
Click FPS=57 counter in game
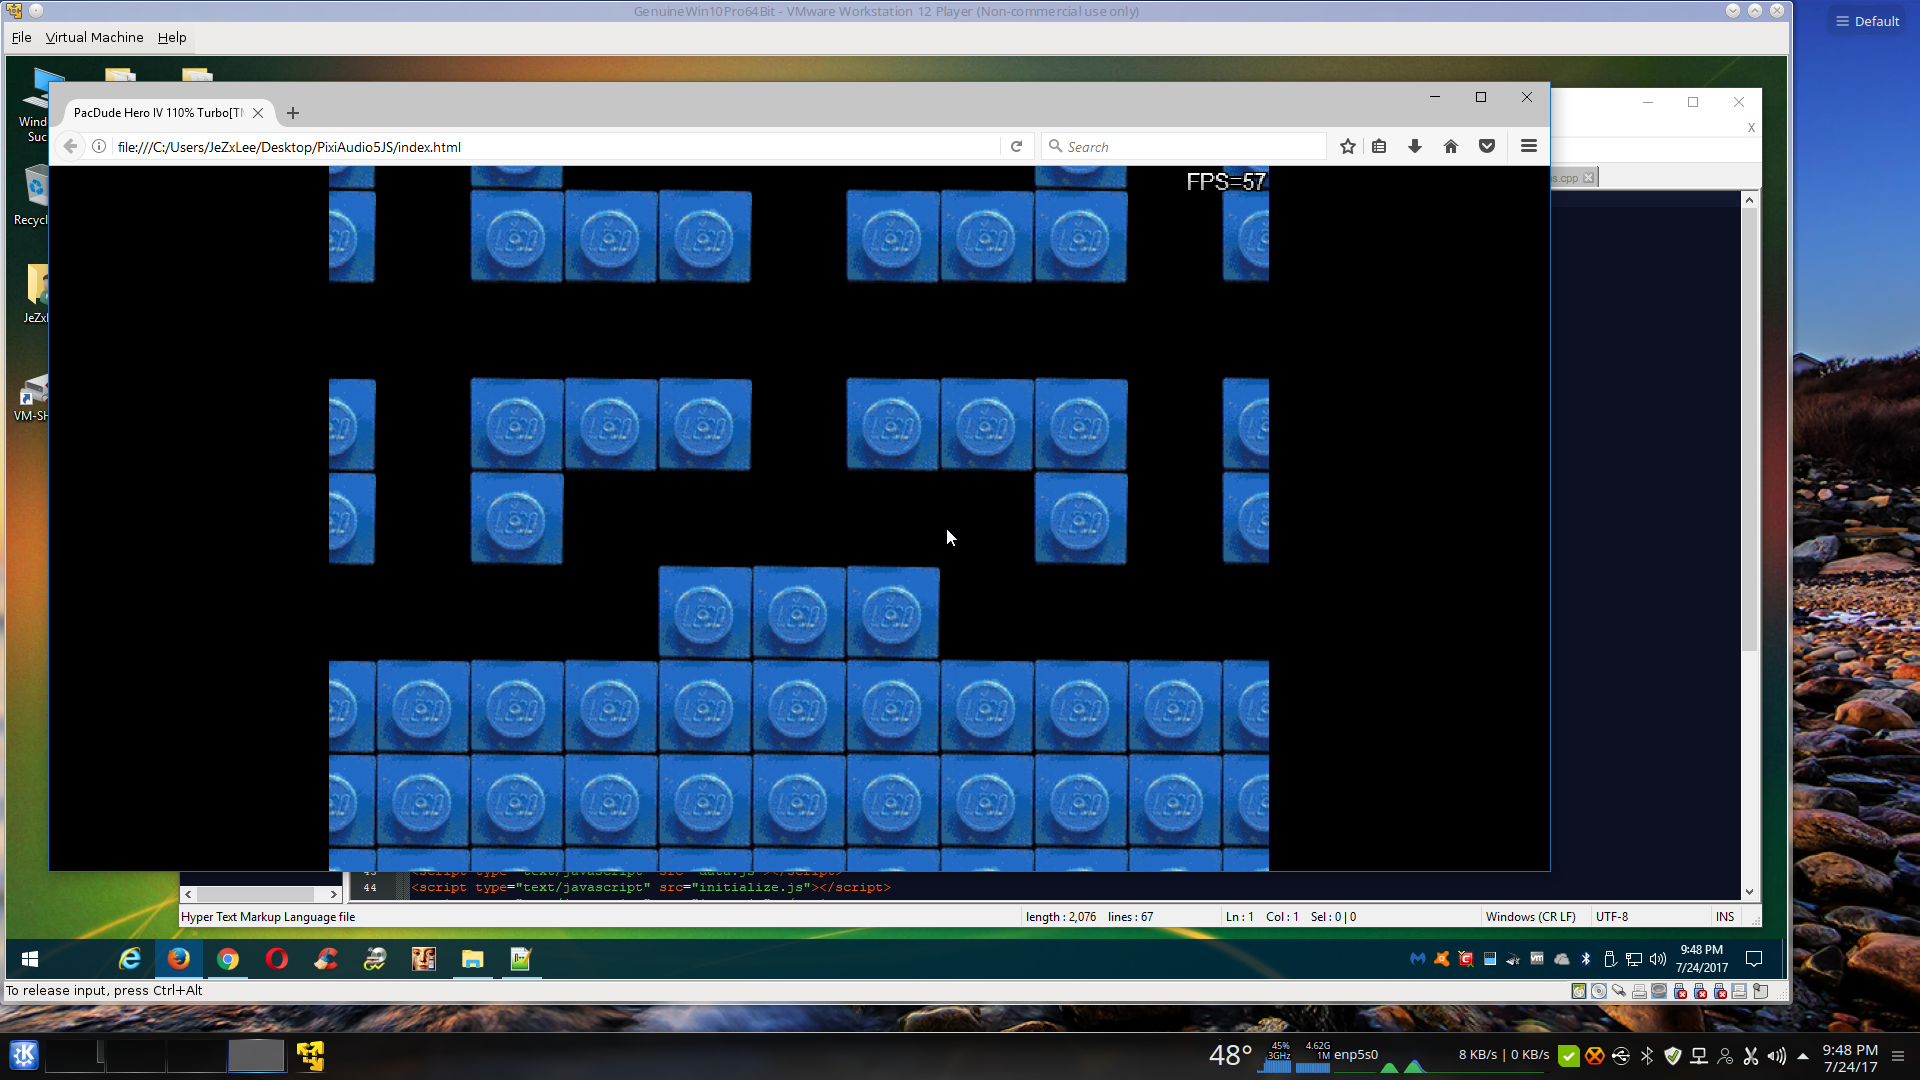1226,182
